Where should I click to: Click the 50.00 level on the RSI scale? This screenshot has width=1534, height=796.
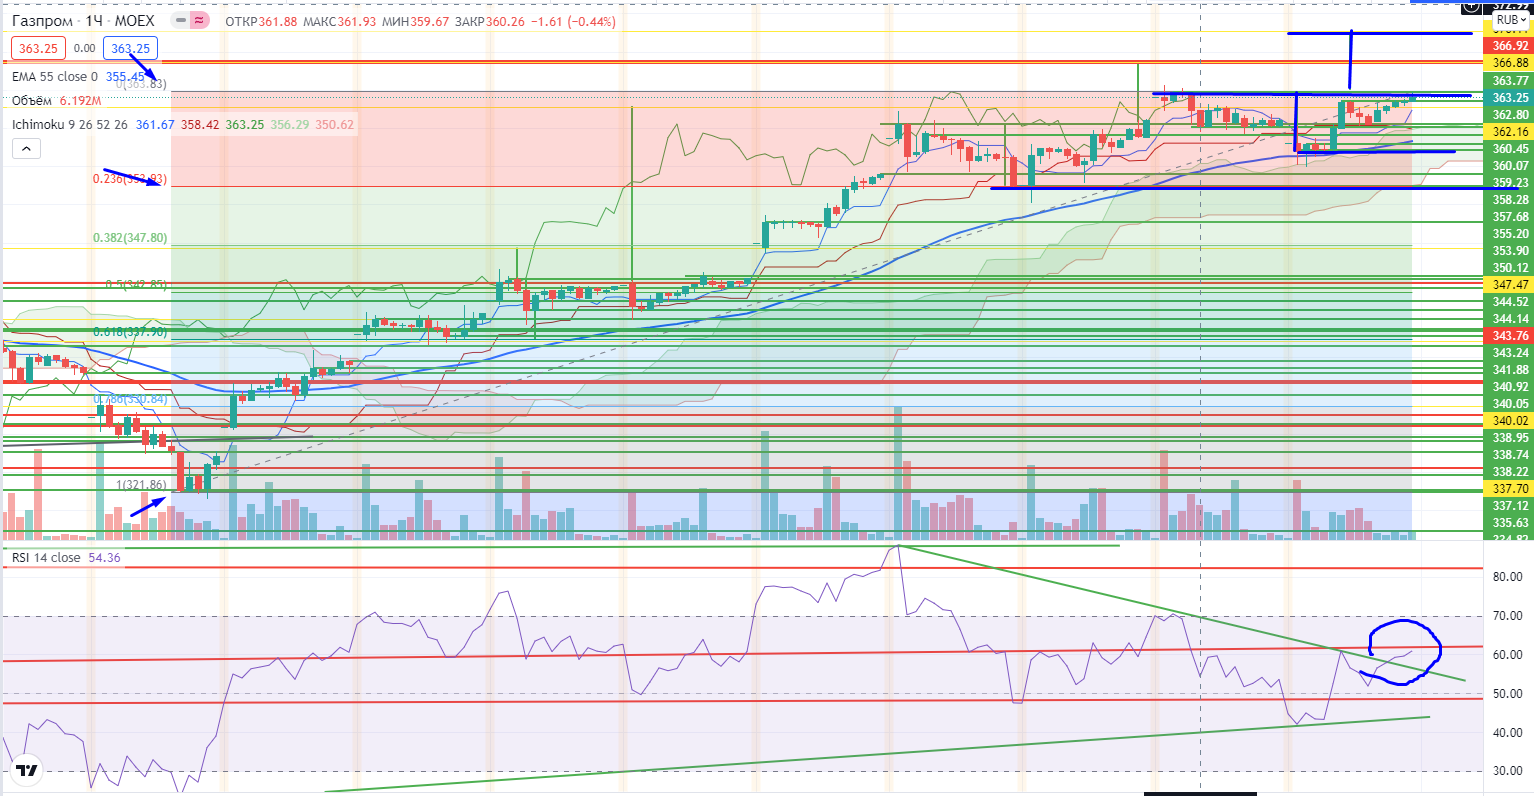pyautogui.click(x=1507, y=694)
